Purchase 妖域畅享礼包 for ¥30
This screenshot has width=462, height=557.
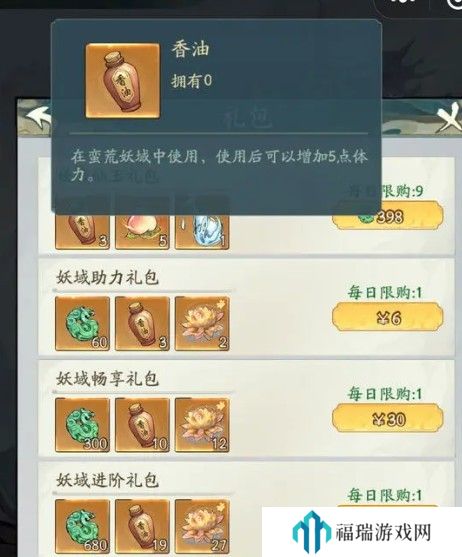(388, 418)
